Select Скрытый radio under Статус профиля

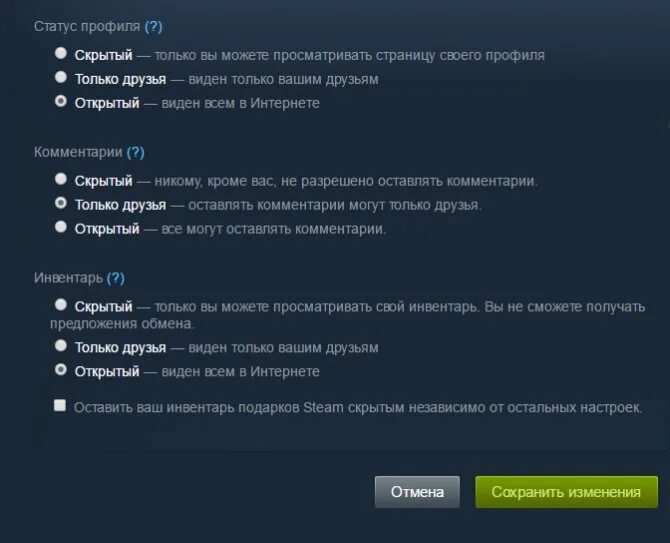coord(61,53)
